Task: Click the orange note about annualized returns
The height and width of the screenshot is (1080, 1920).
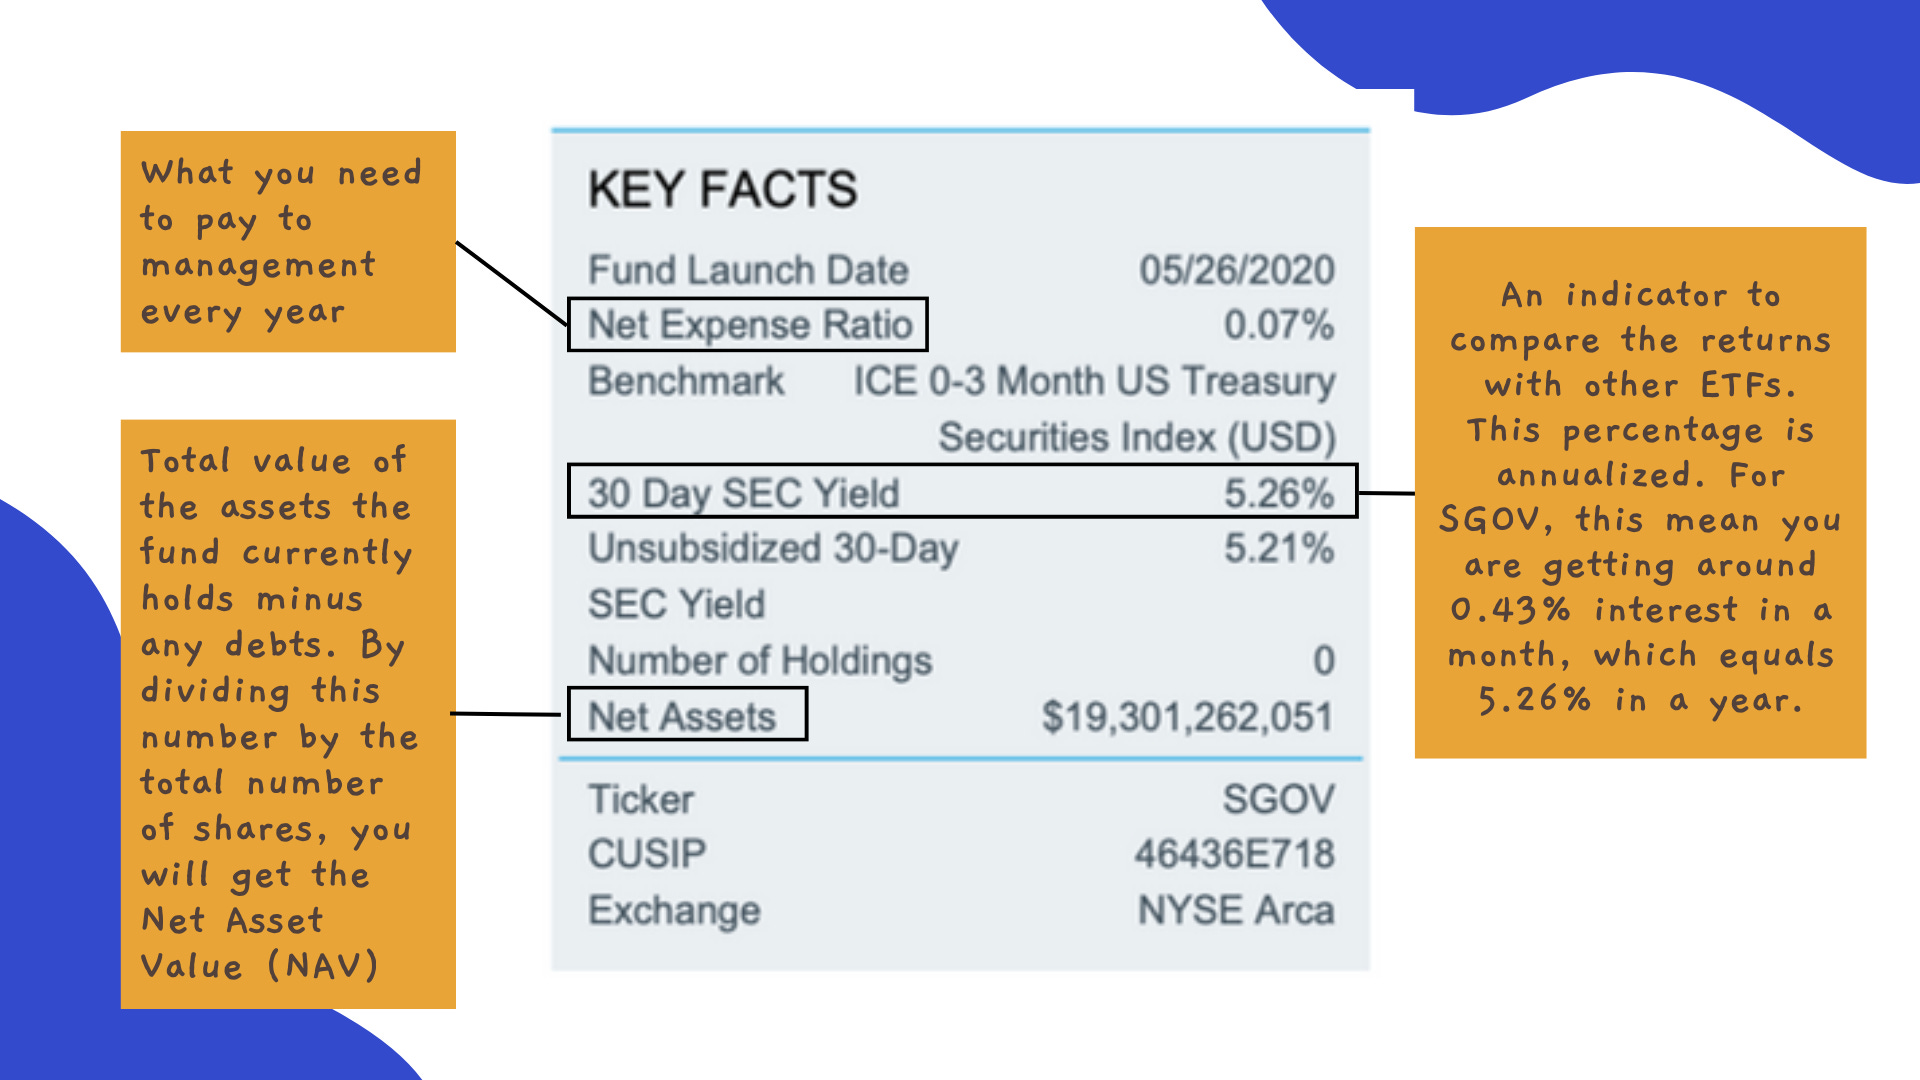Action: click(1640, 492)
